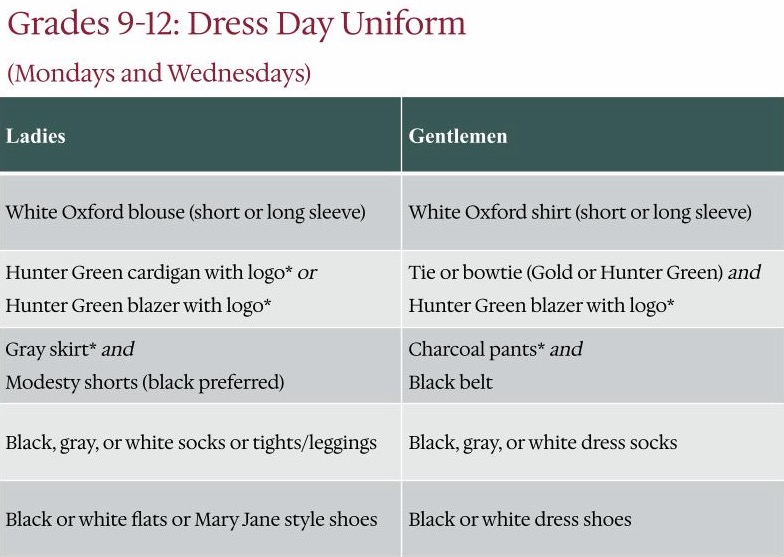Viewport: 784px width, 557px height.
Task: Click the Charcoal pants text
Action: click(476, 350)
